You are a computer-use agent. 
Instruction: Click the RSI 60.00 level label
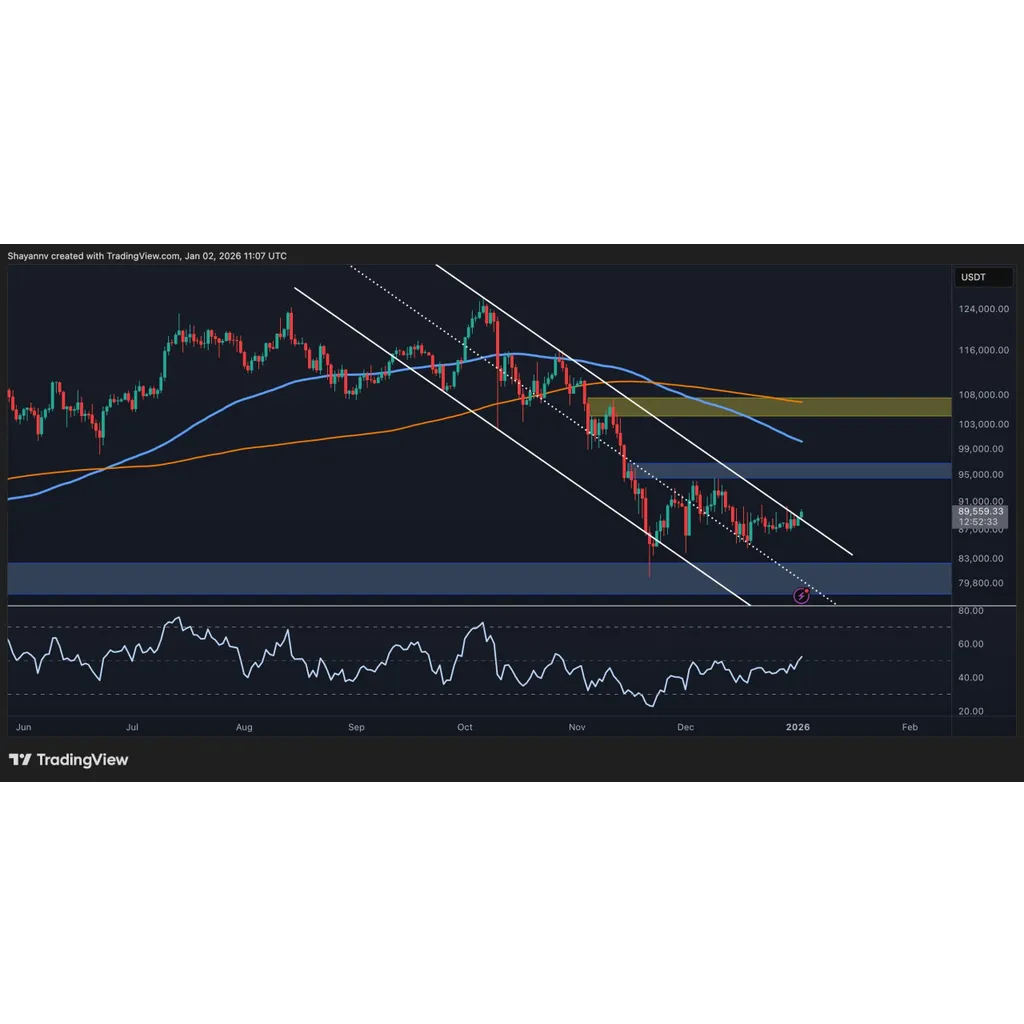[x=970, y=644]
